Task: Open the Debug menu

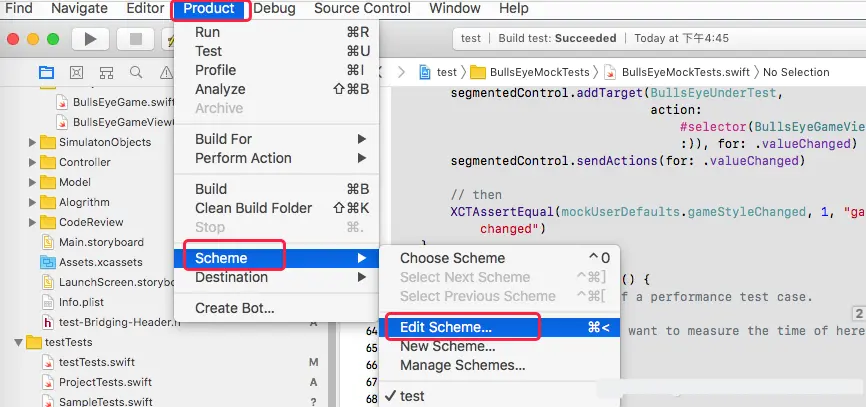Action: pos(274,9)
